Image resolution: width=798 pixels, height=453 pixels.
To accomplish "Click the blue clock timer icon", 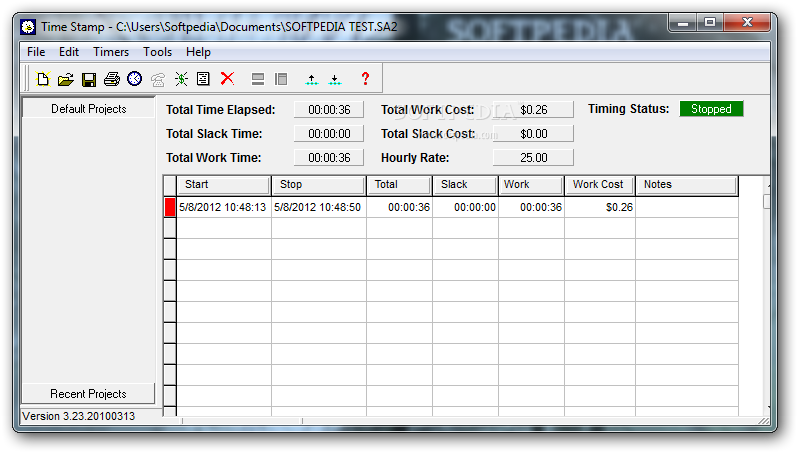I will point(135,79).
